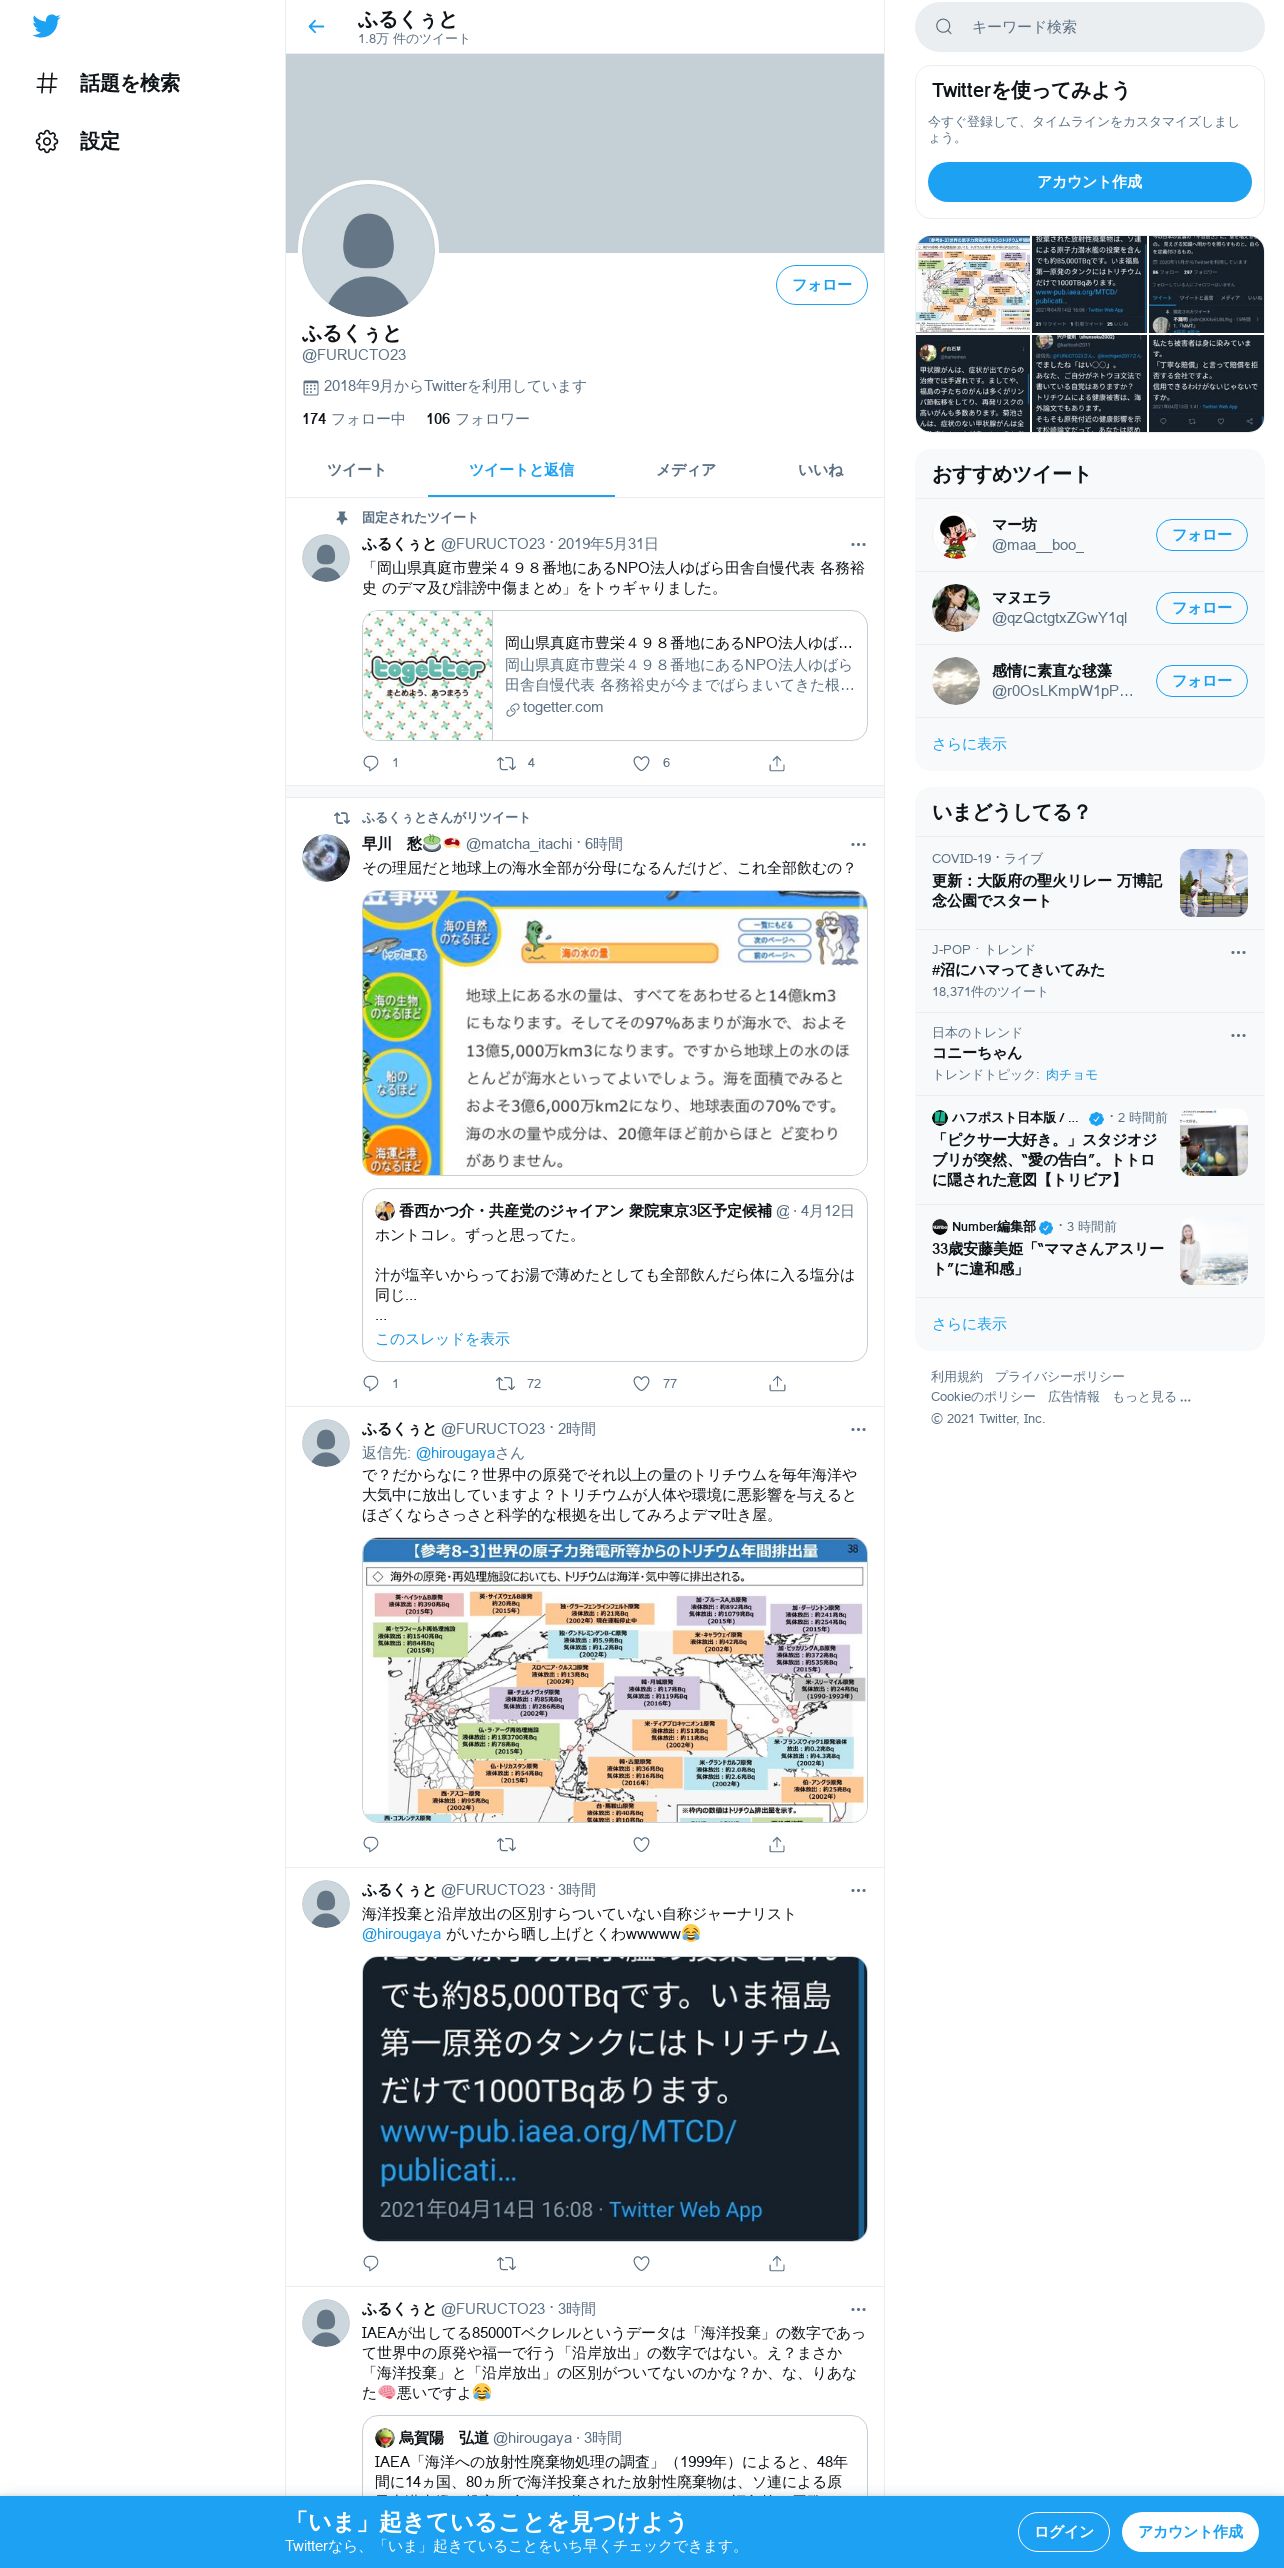Switch to the ツイート tab

356,470
